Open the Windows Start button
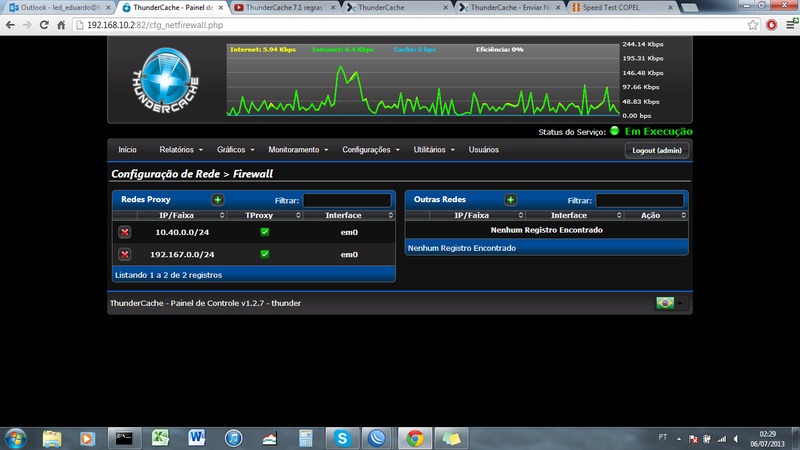The height and width of the screenshot is (450, 800). coord(15,438)
